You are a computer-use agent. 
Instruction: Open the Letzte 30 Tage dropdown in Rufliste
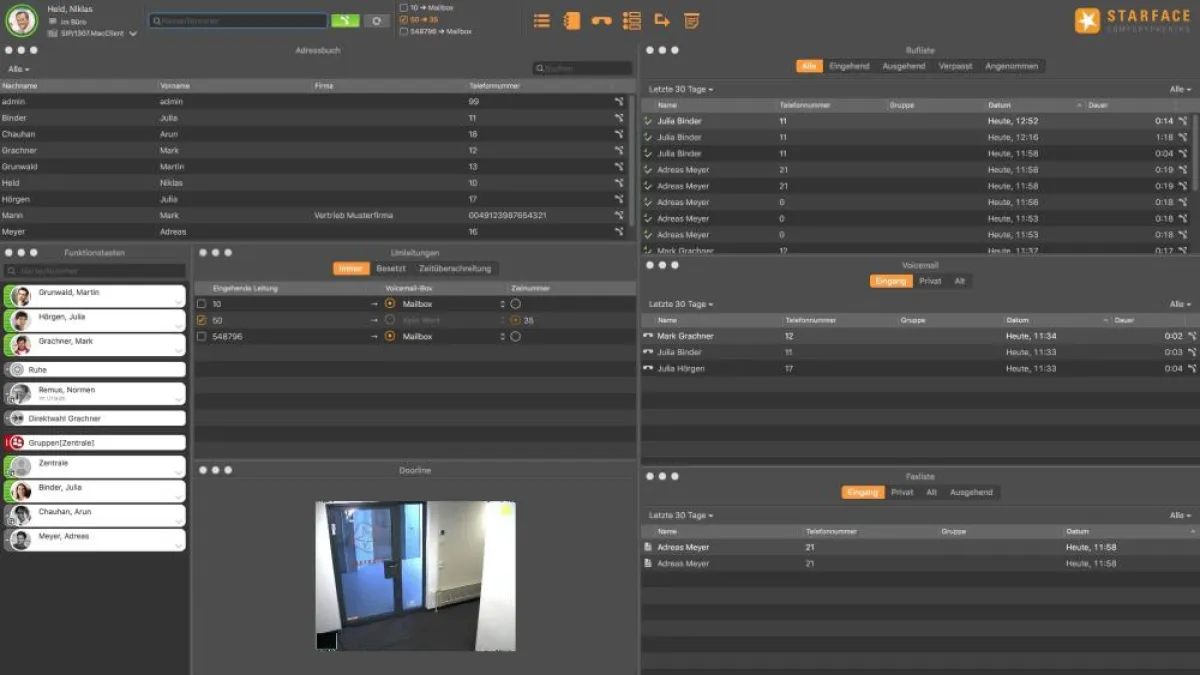681,90
